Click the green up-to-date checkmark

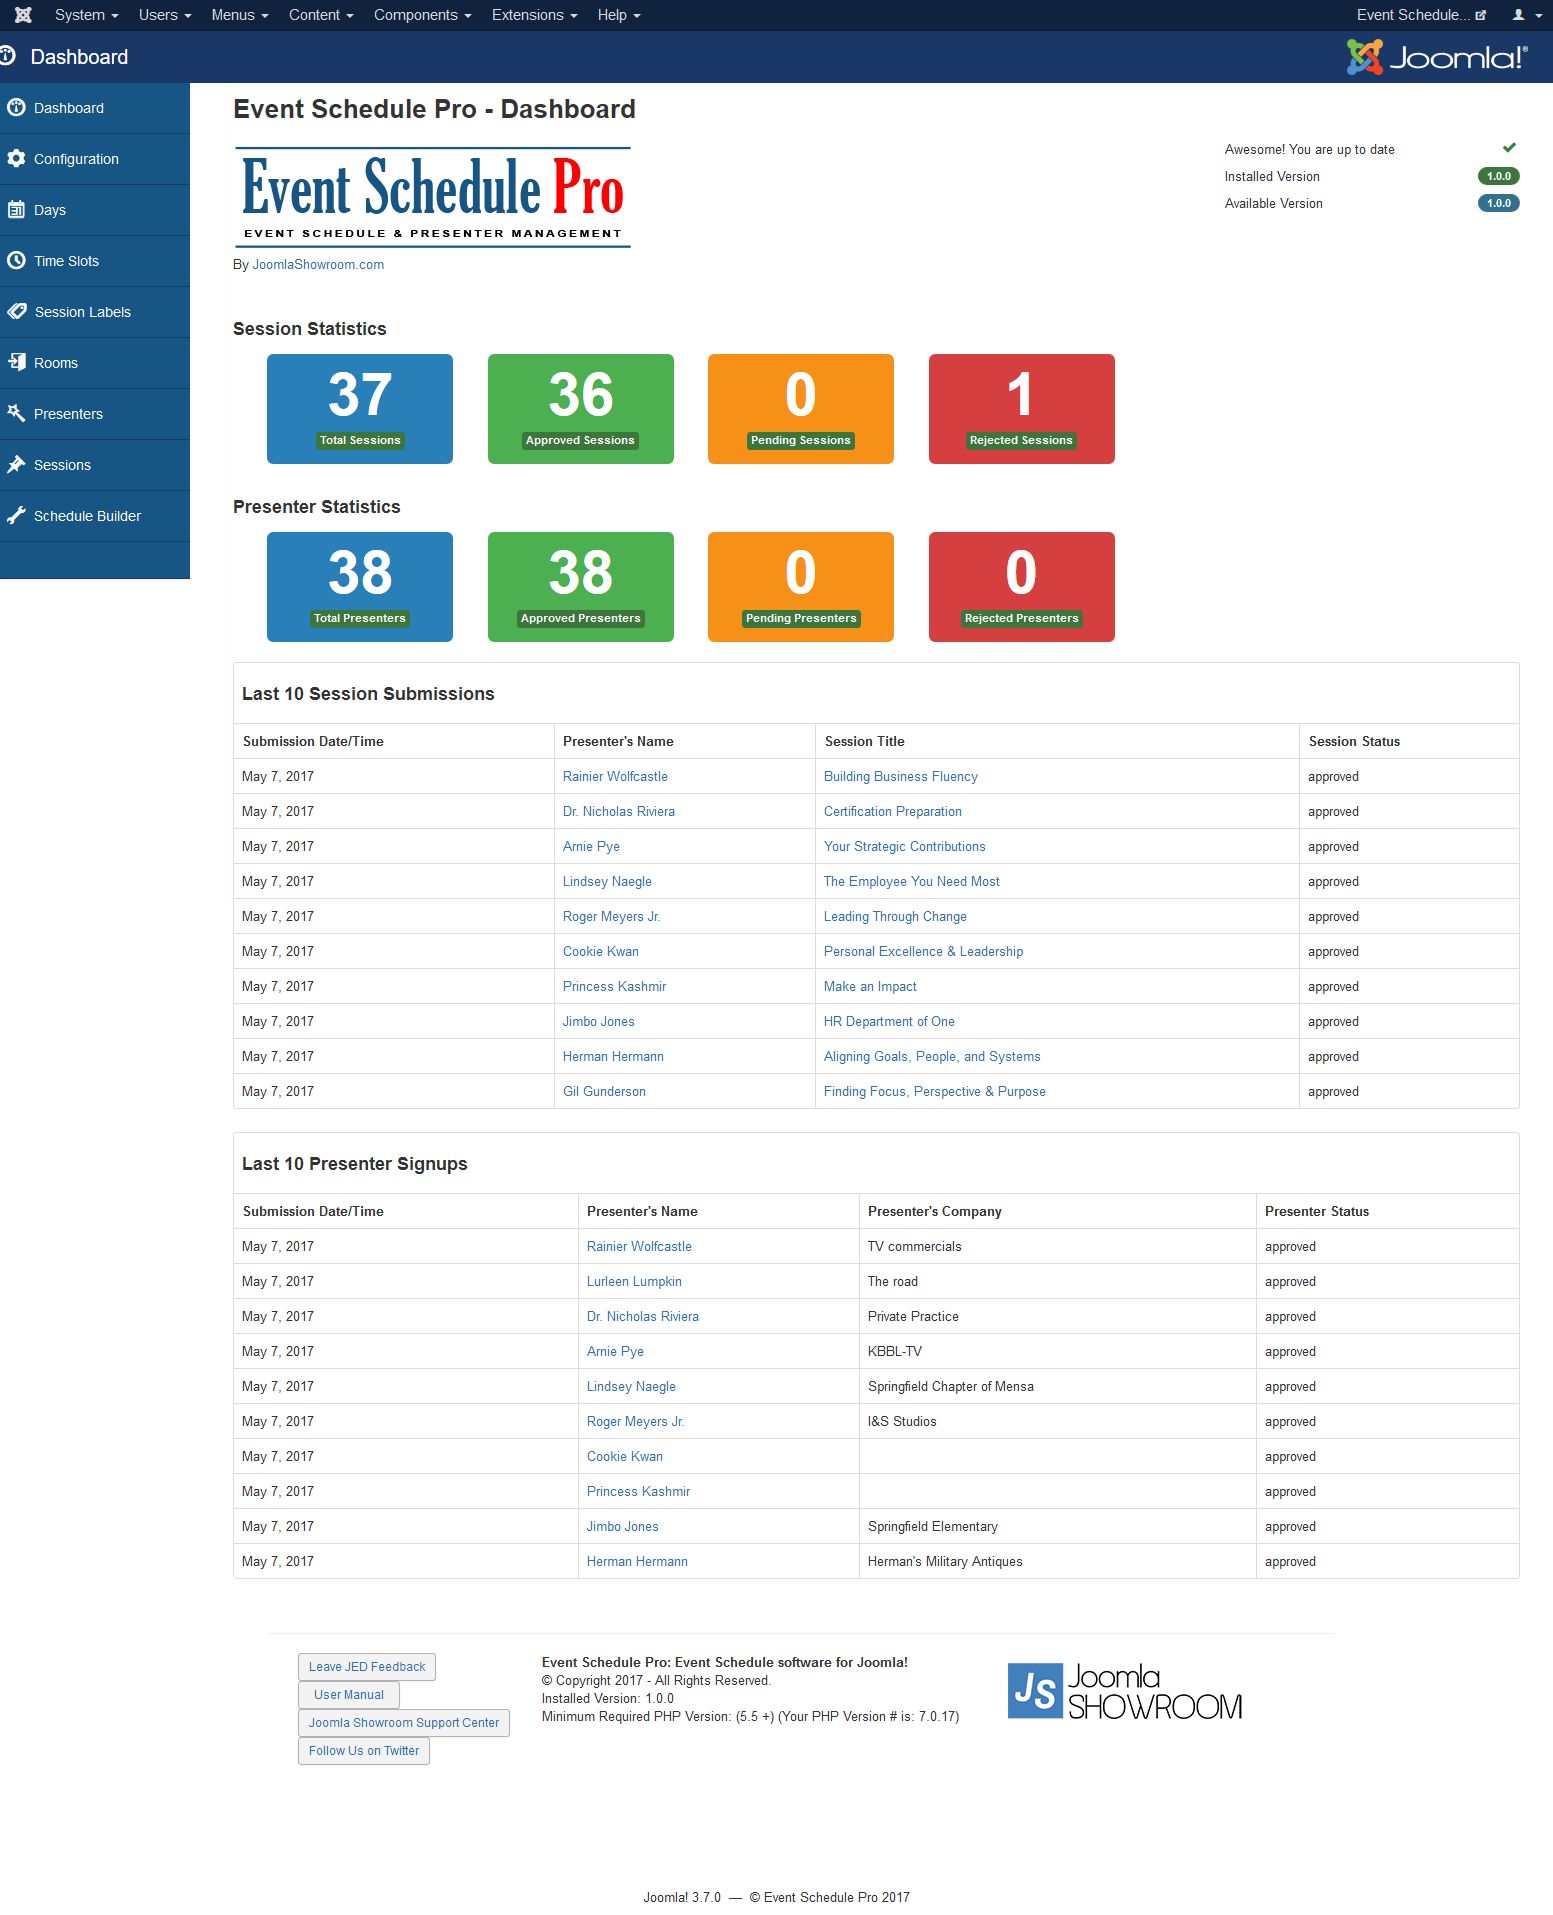[1509, 148]
